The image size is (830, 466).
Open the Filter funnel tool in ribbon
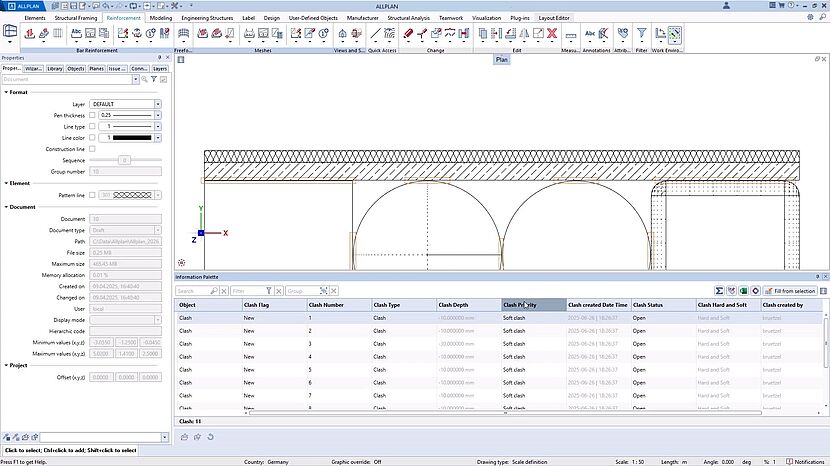(x=642, y=34)
